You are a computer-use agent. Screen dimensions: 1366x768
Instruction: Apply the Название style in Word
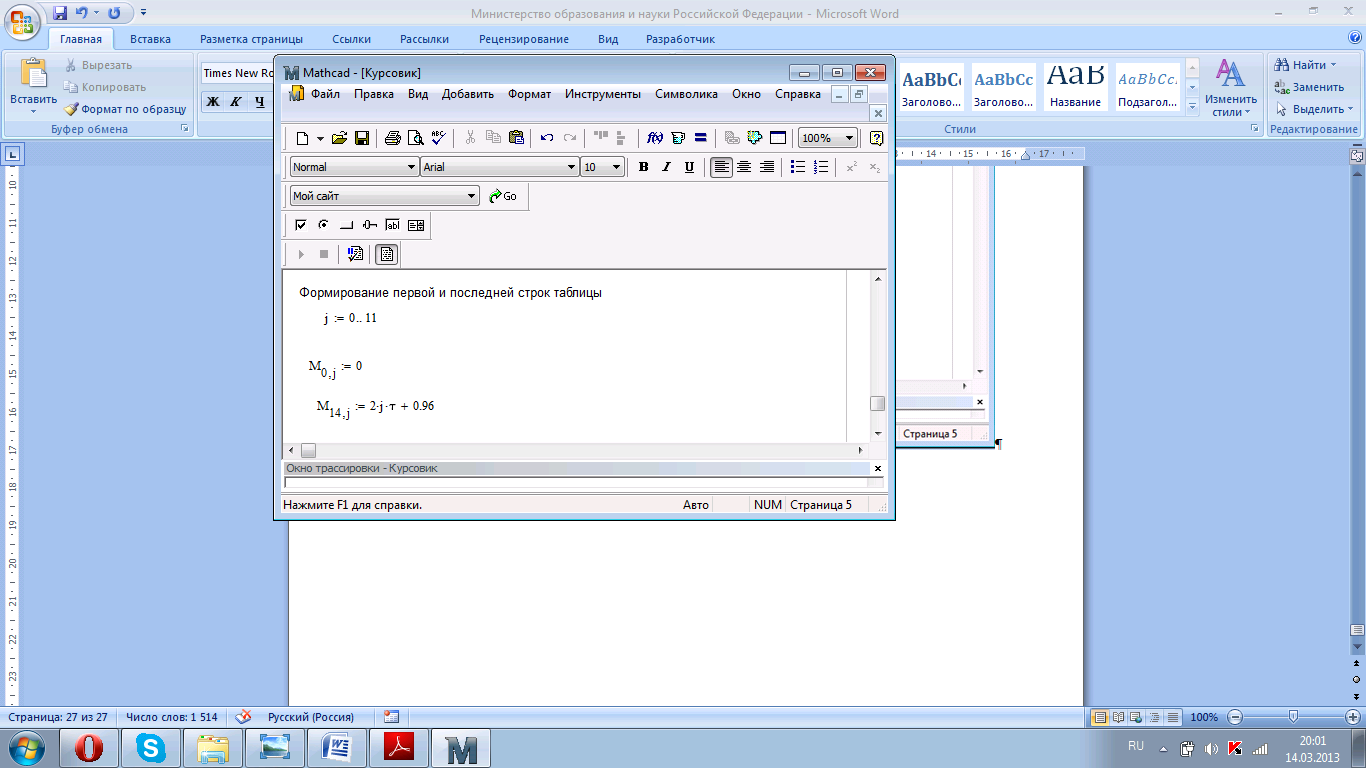[1076, 88]
